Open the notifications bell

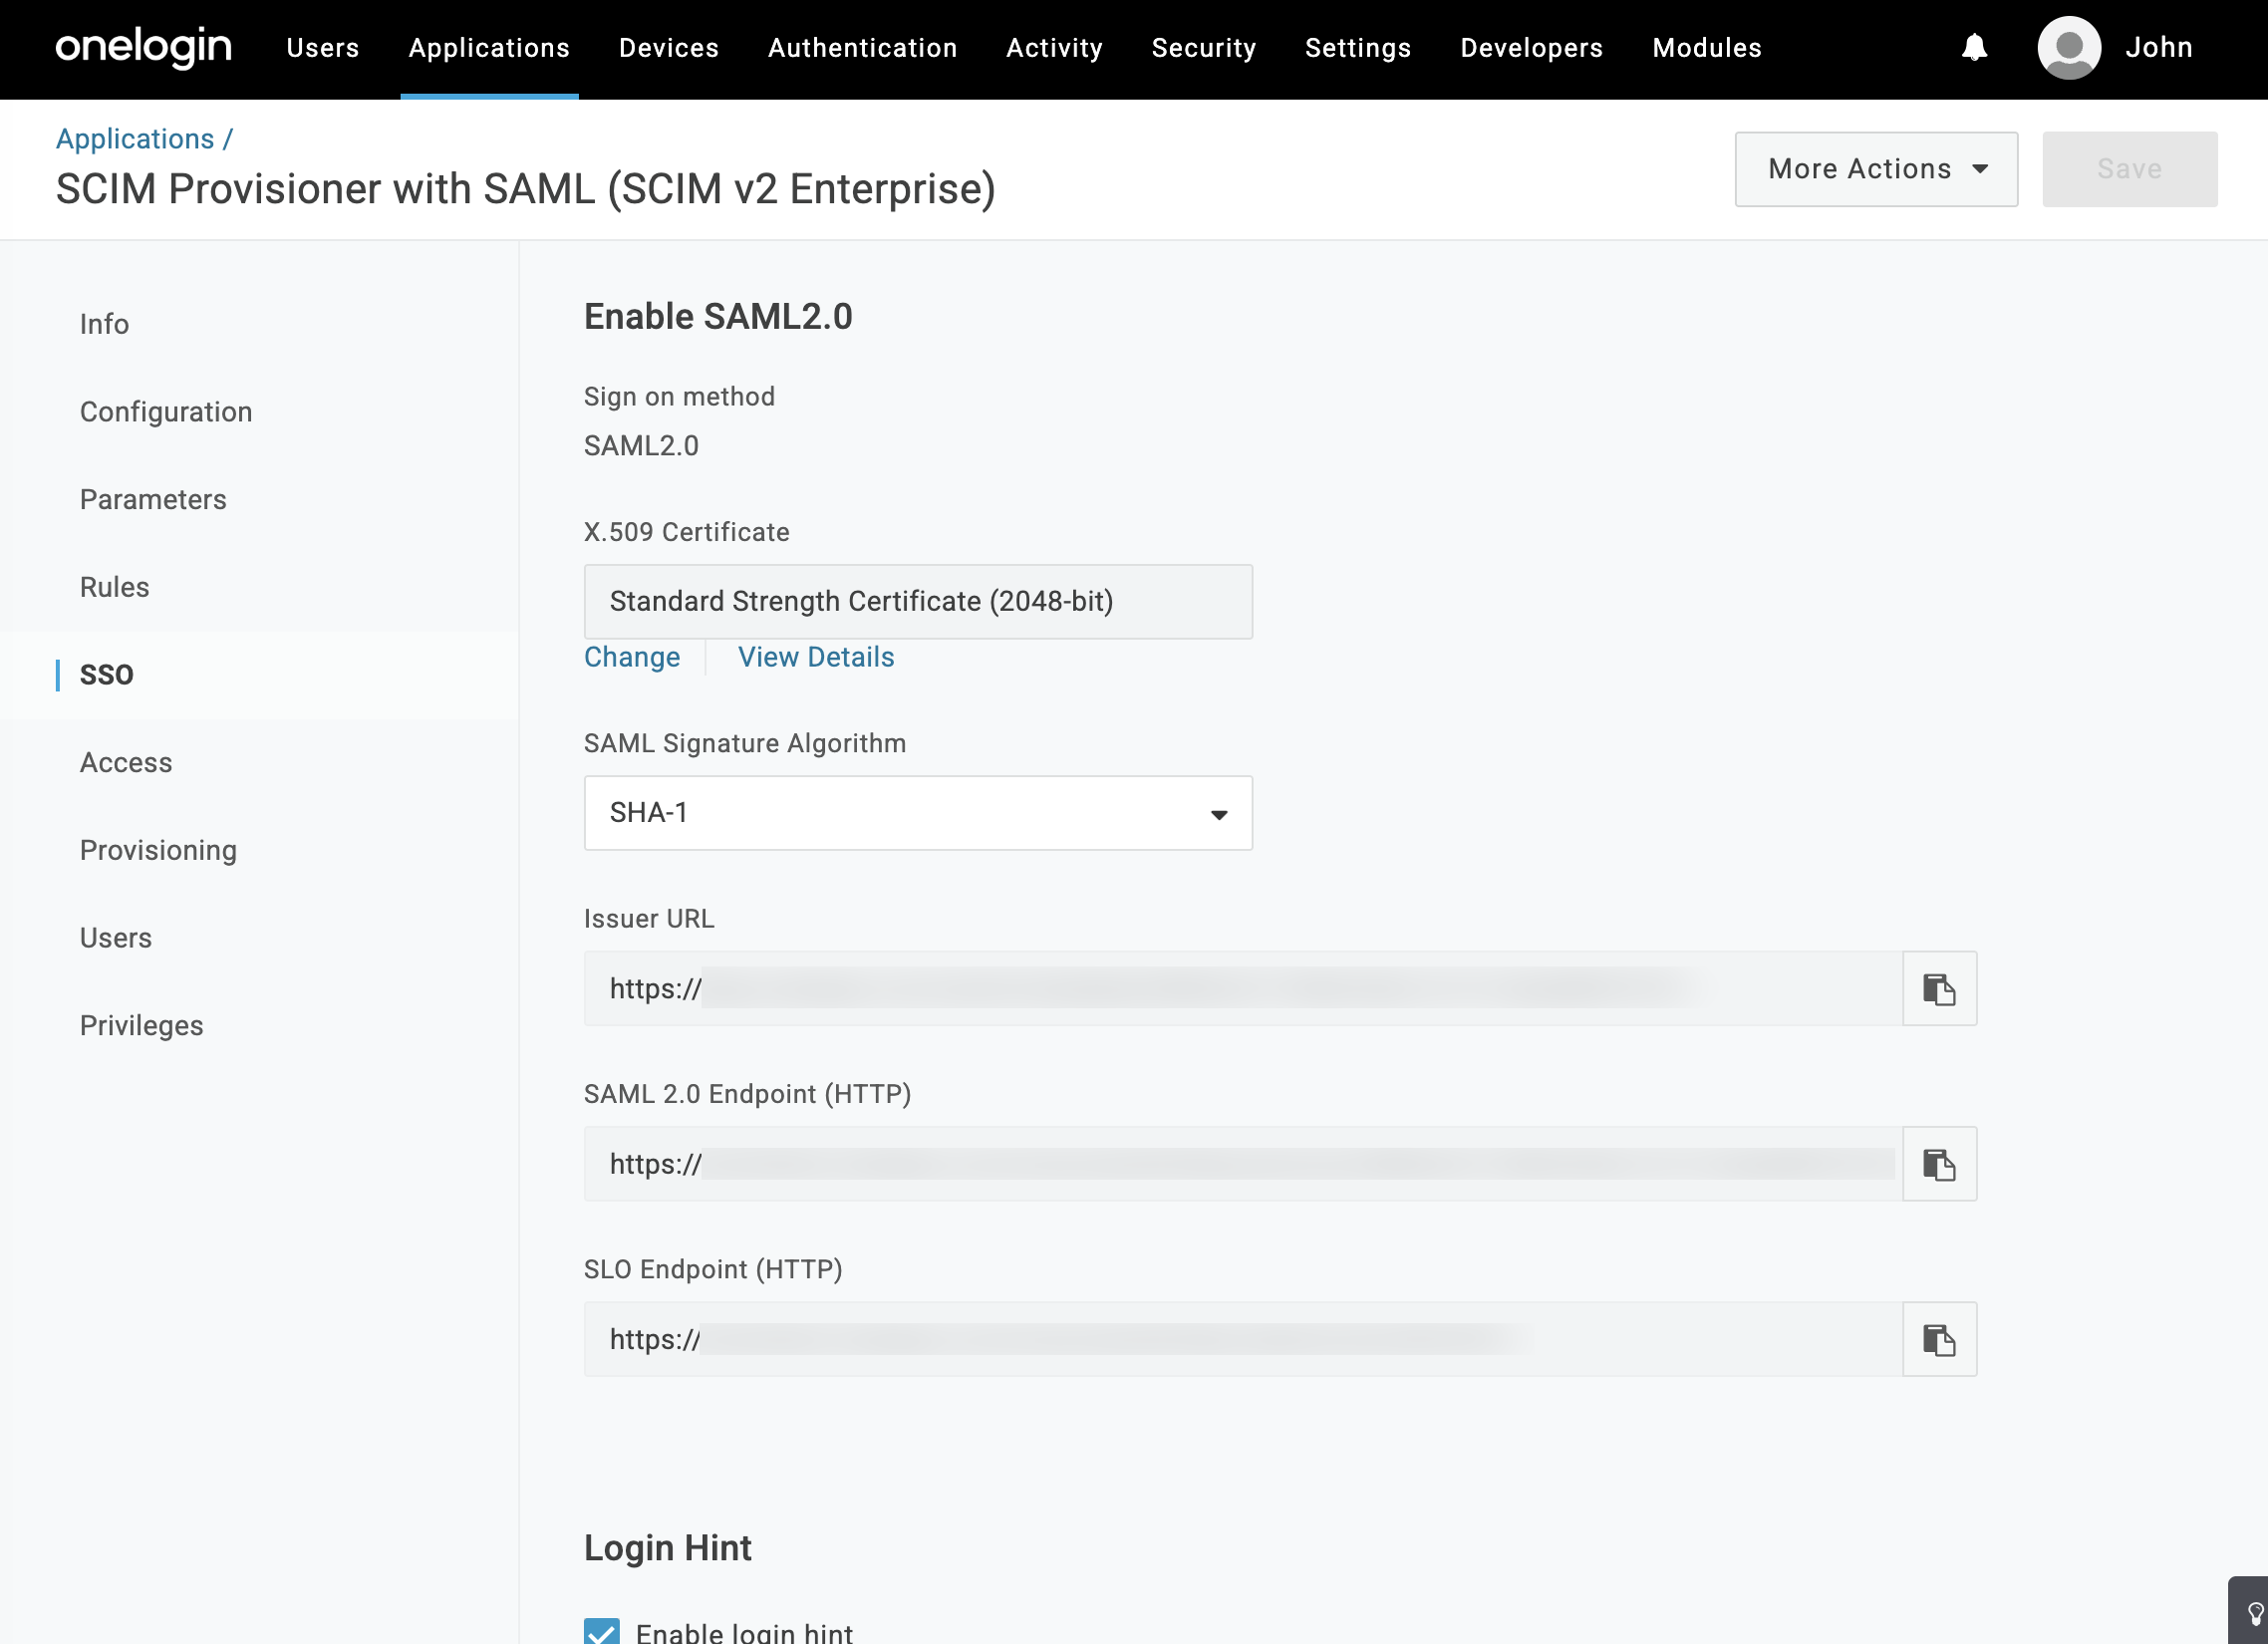pyautogui.click(x=1973, y=48)
